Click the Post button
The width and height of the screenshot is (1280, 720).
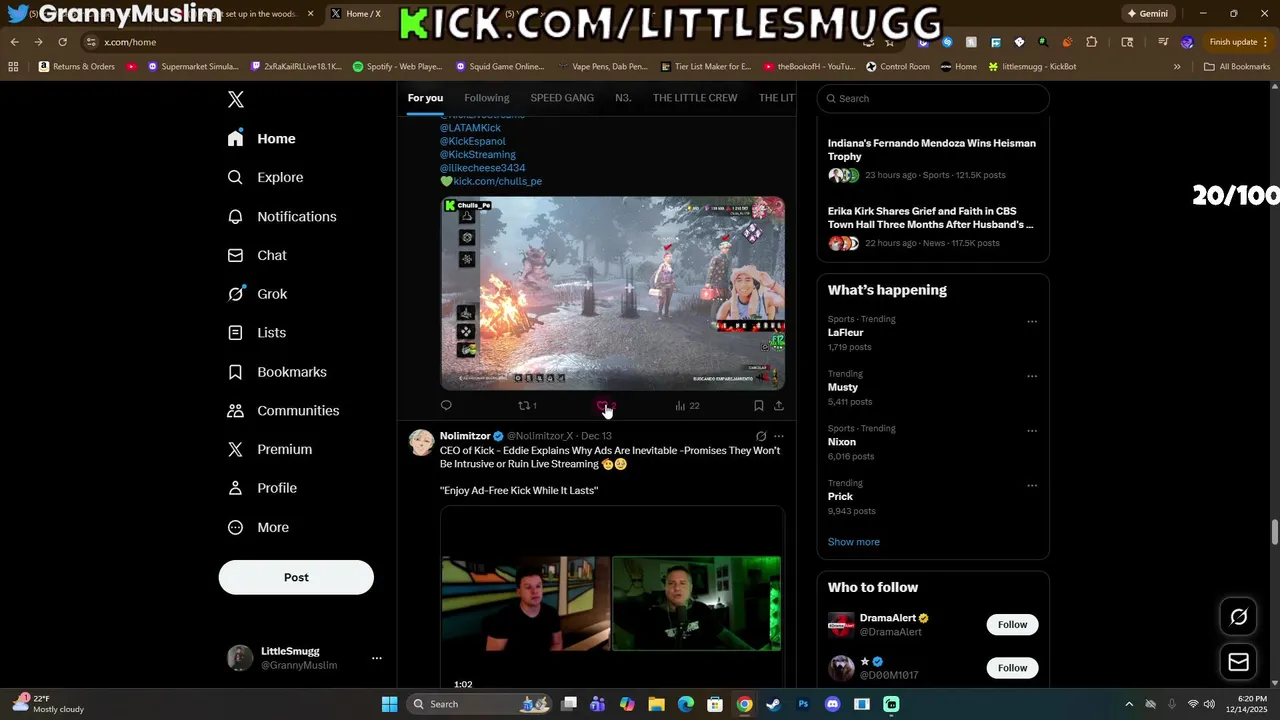coord(296,577)
